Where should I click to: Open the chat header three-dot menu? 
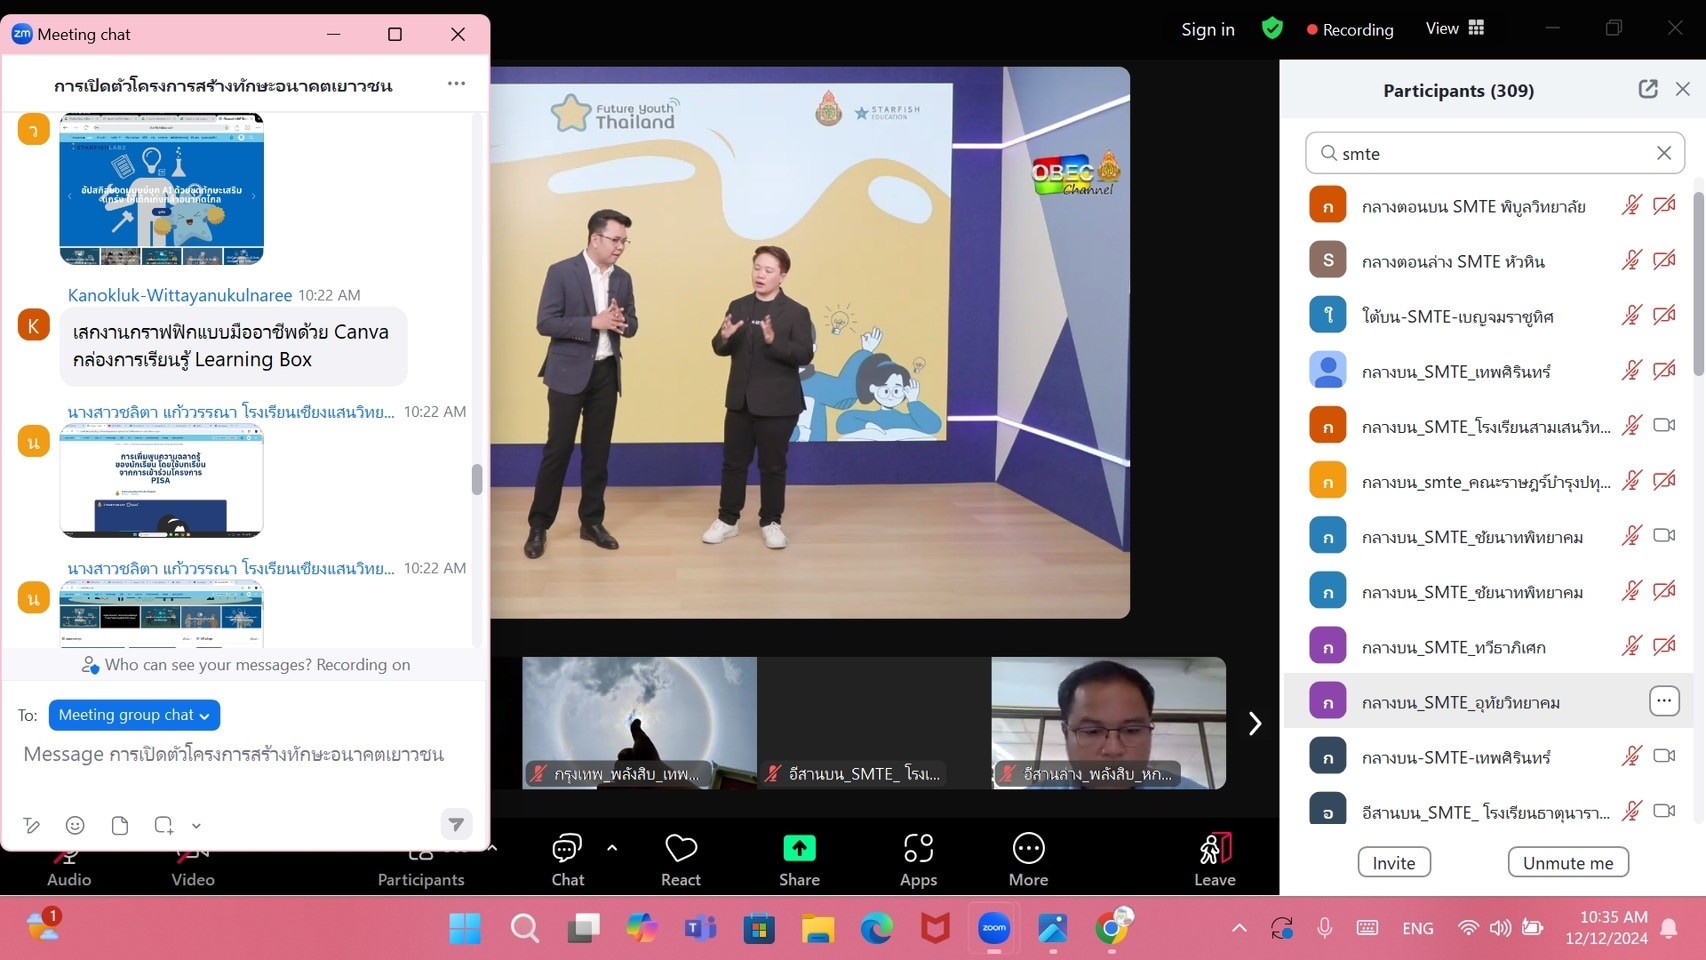pyautogui.click(x=456, y=84)
